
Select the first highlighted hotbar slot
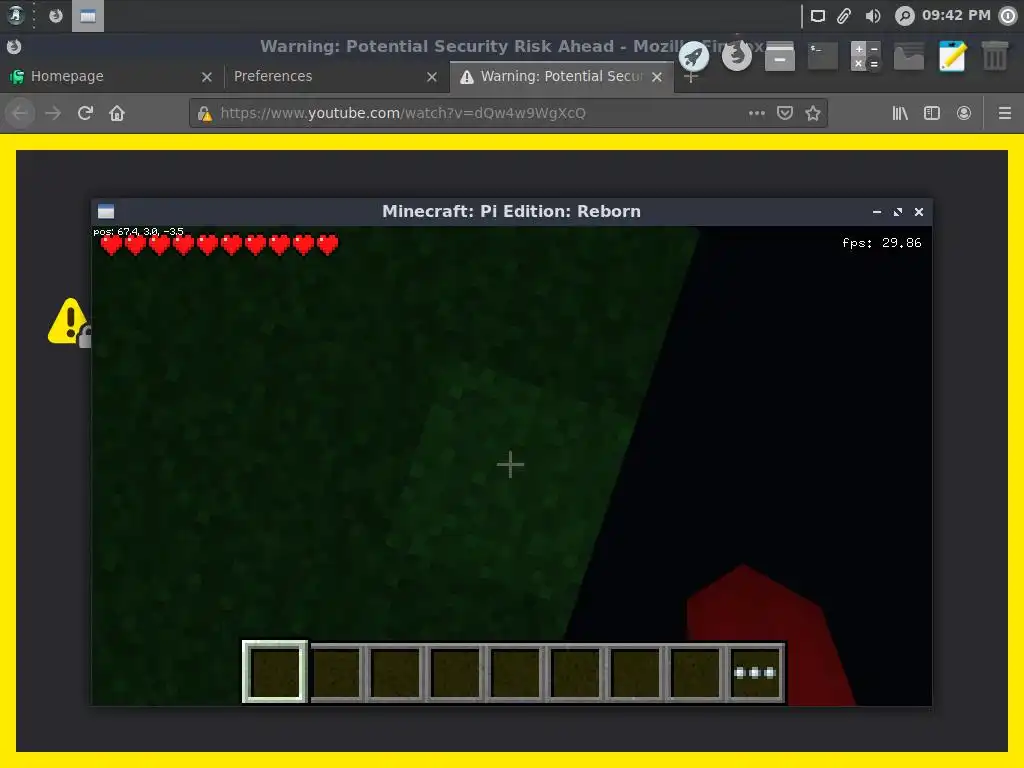point(275,672)
